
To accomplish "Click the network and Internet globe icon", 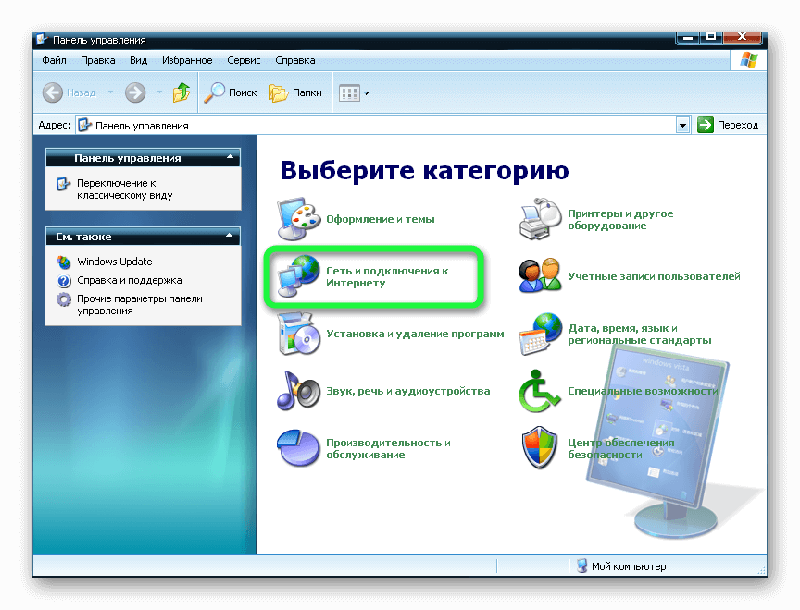I will (x=298, y=276).
